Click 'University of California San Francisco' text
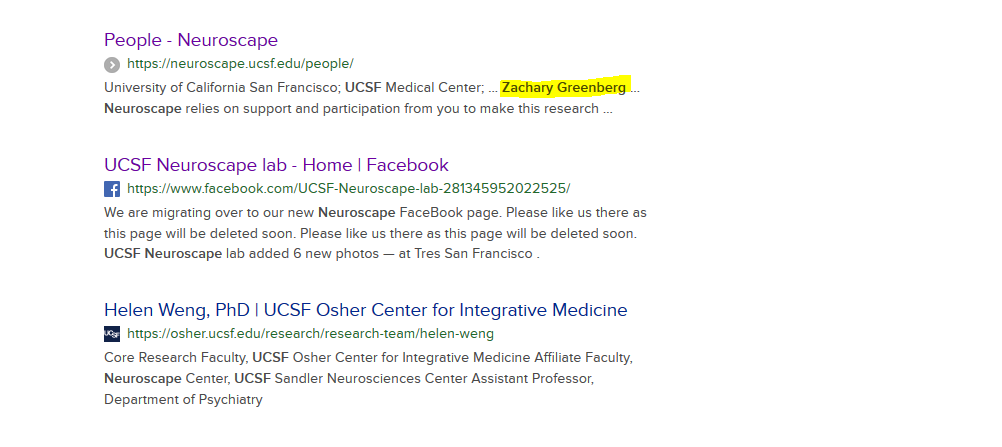The height and width of the screenshot is (447, 1002). pyautogui.click(x=222, y=88)
